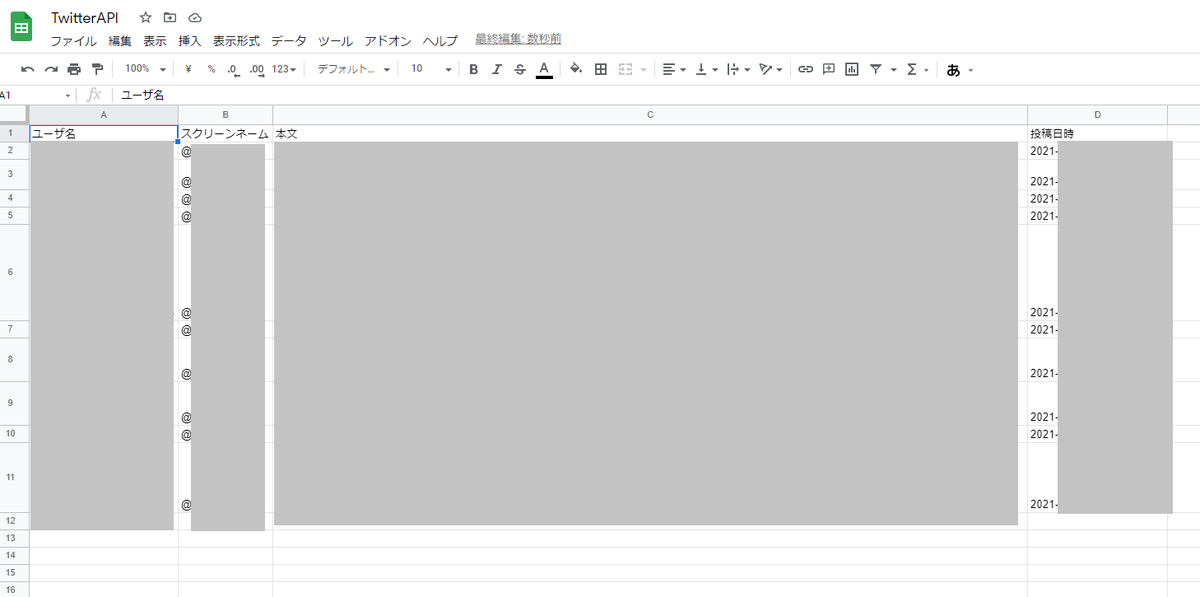Increase decimal places

click(257, 69)
